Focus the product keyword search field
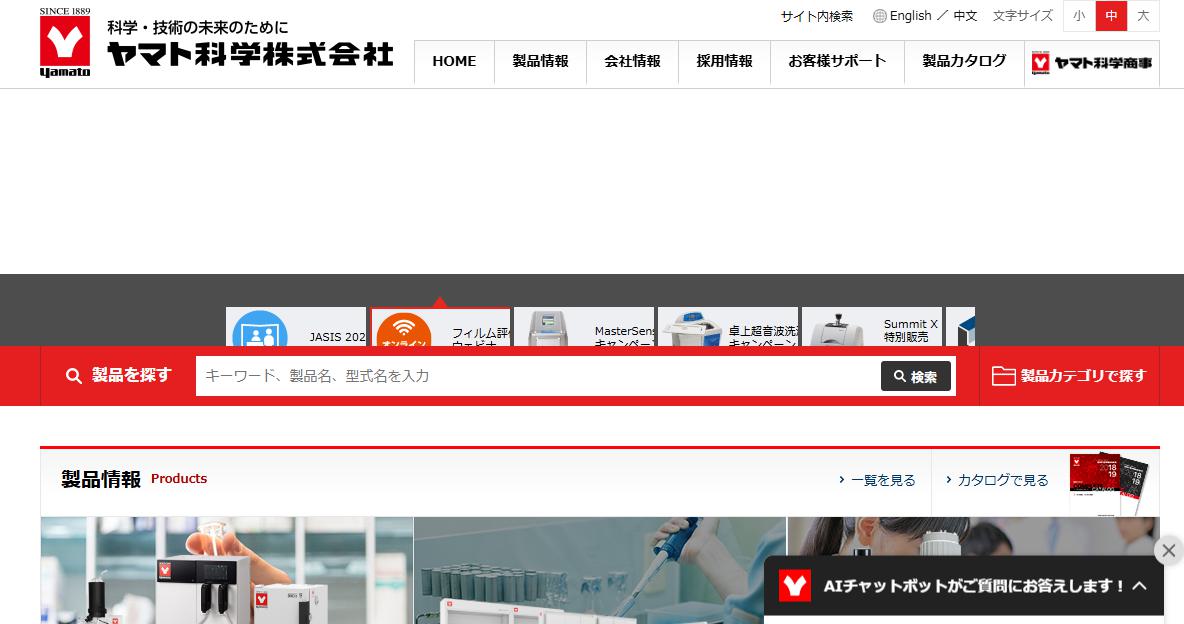The height and width of the screenshot is (624, 1184). [x=538, y=376]
